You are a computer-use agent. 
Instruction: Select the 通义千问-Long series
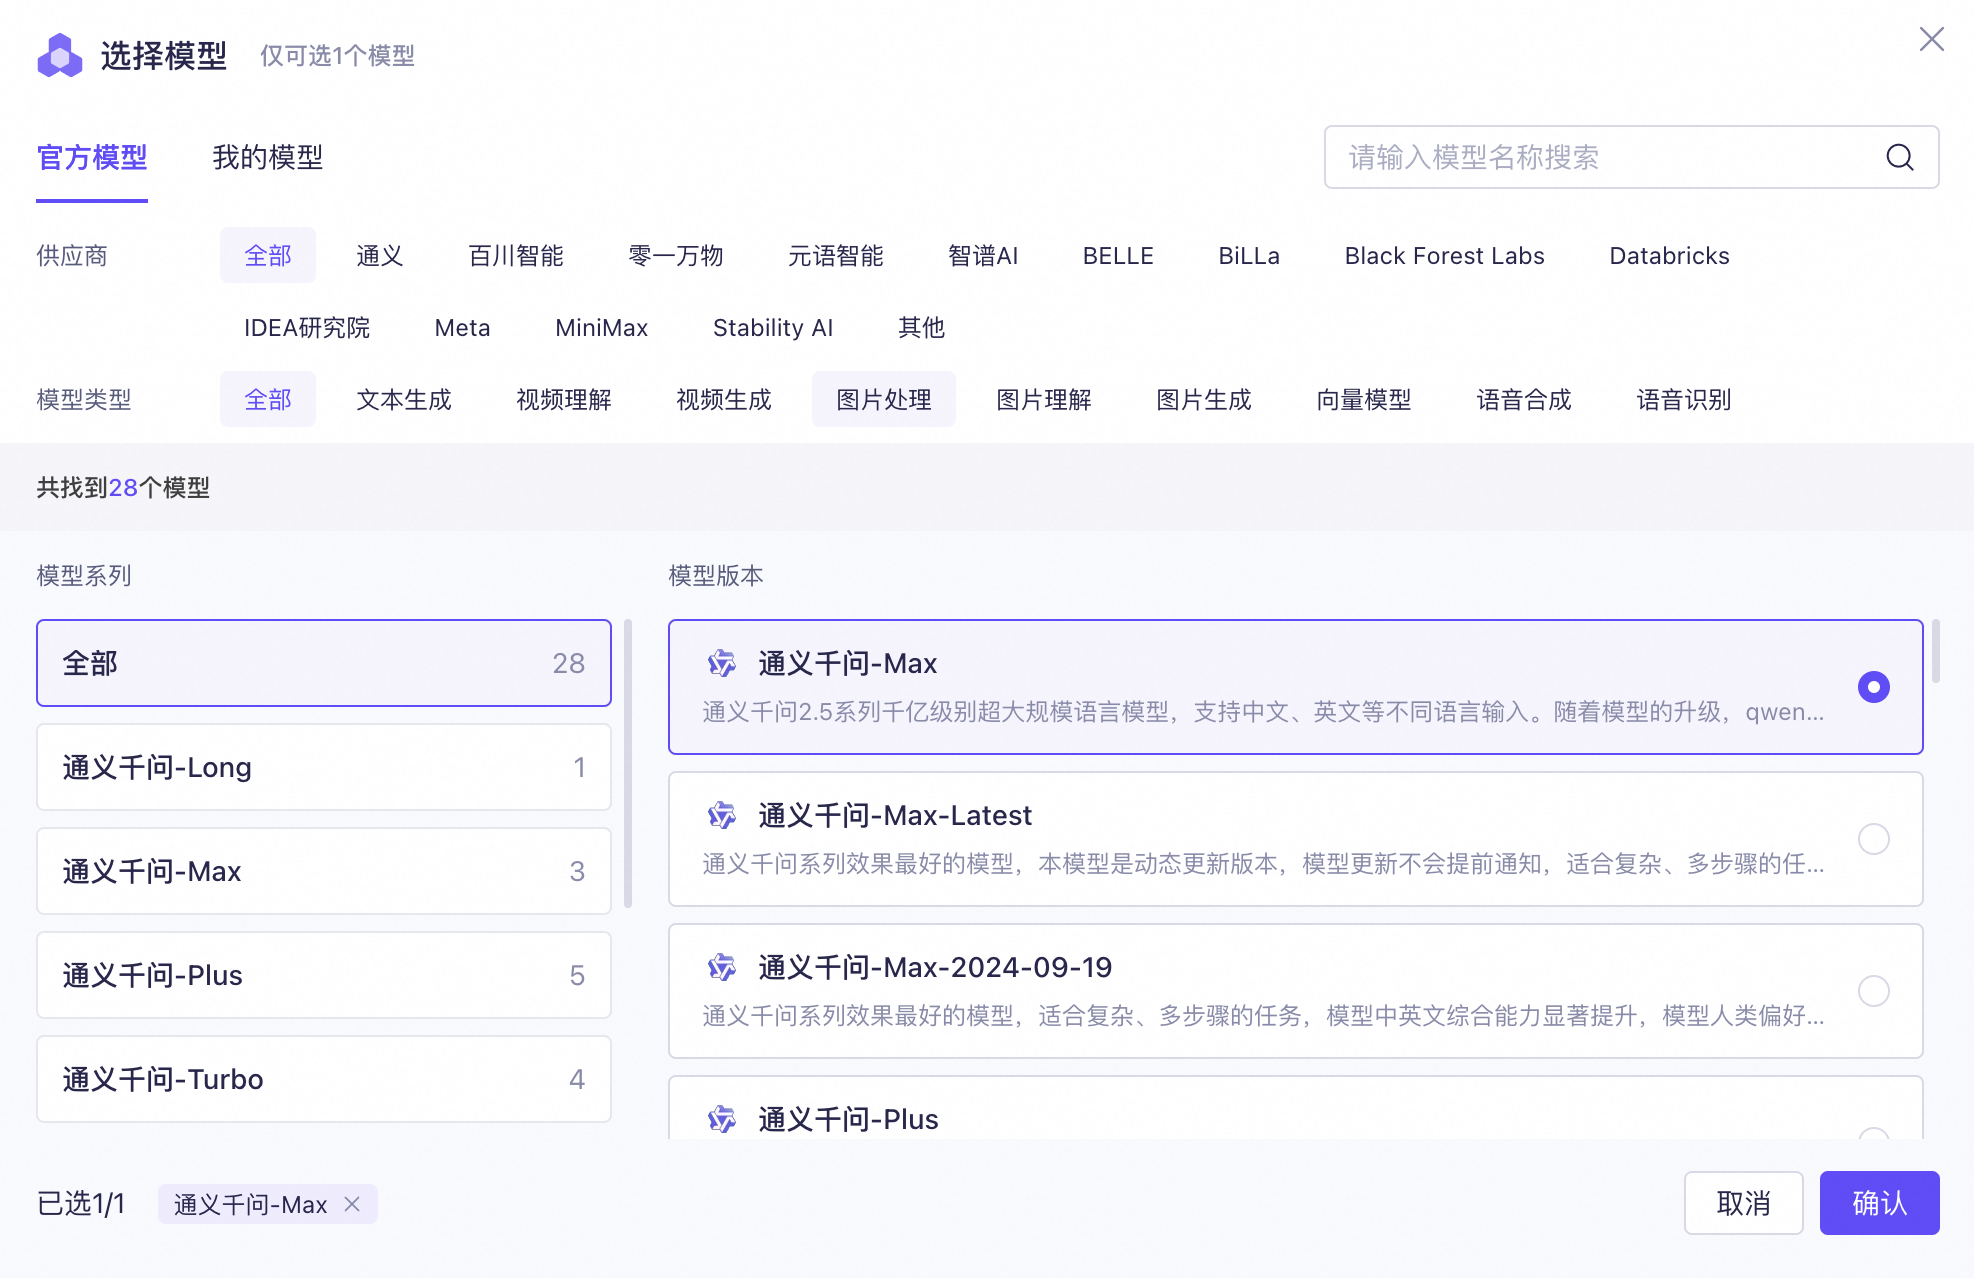coord(324,767)
